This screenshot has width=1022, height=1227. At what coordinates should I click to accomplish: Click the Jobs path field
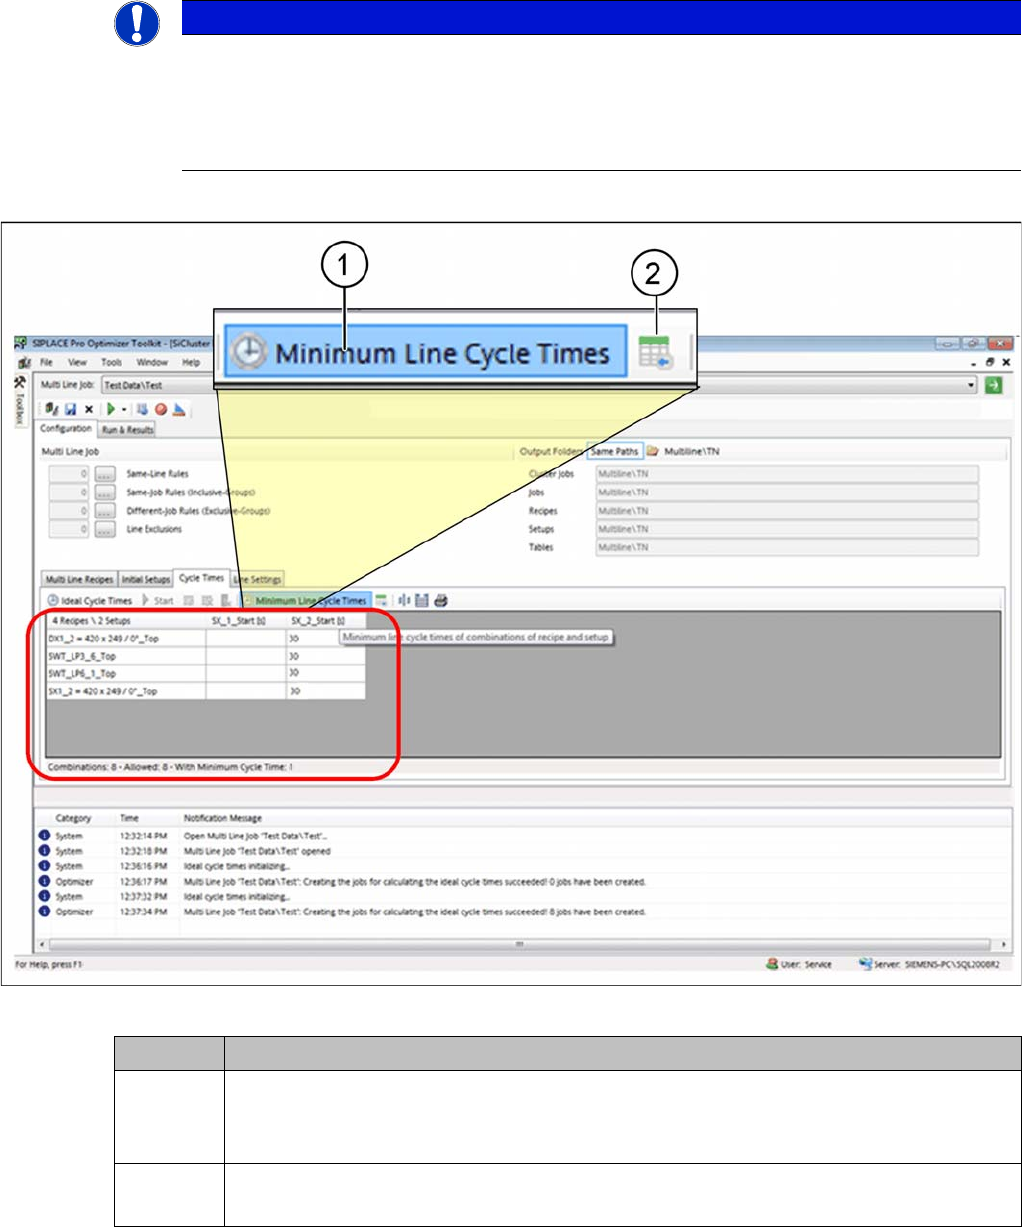[787, 492]
